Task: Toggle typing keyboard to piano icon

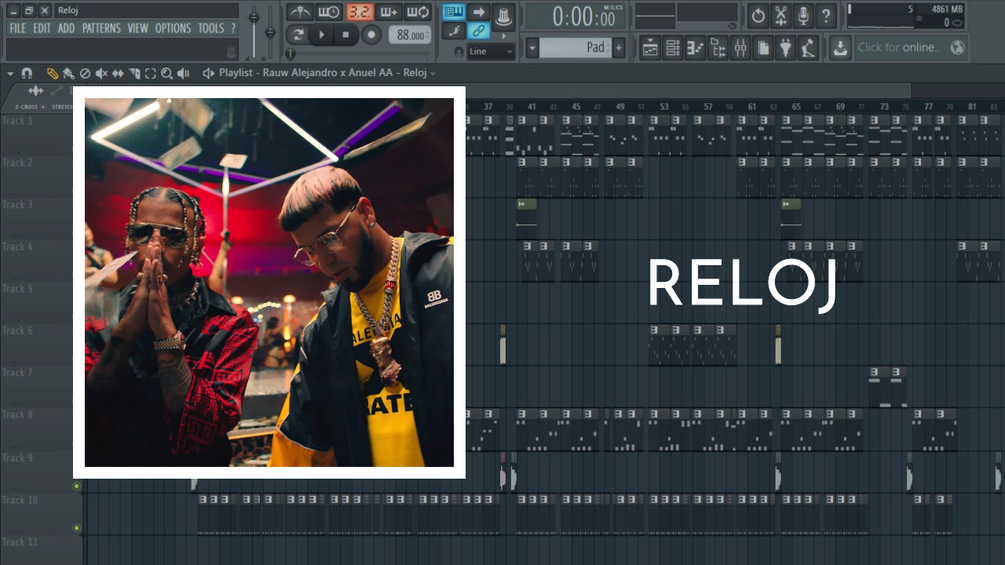Action: [x=454, y=12]
